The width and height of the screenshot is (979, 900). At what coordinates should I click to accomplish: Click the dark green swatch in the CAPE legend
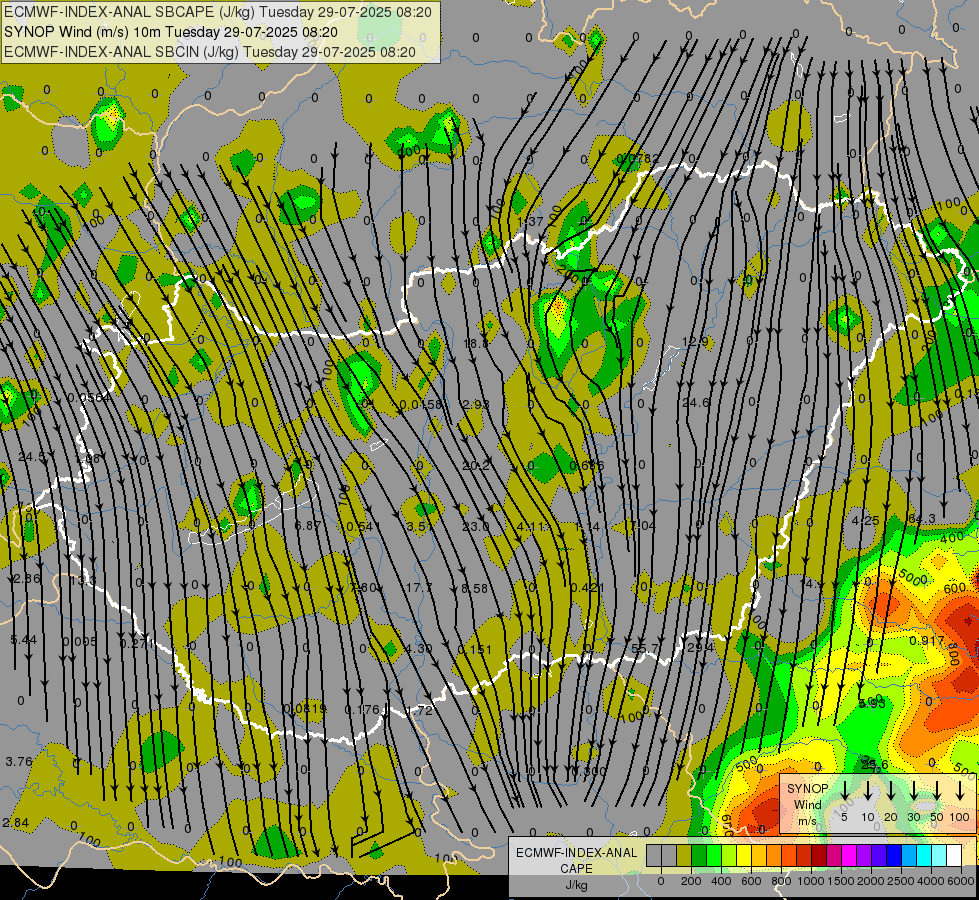coord(699,855)
